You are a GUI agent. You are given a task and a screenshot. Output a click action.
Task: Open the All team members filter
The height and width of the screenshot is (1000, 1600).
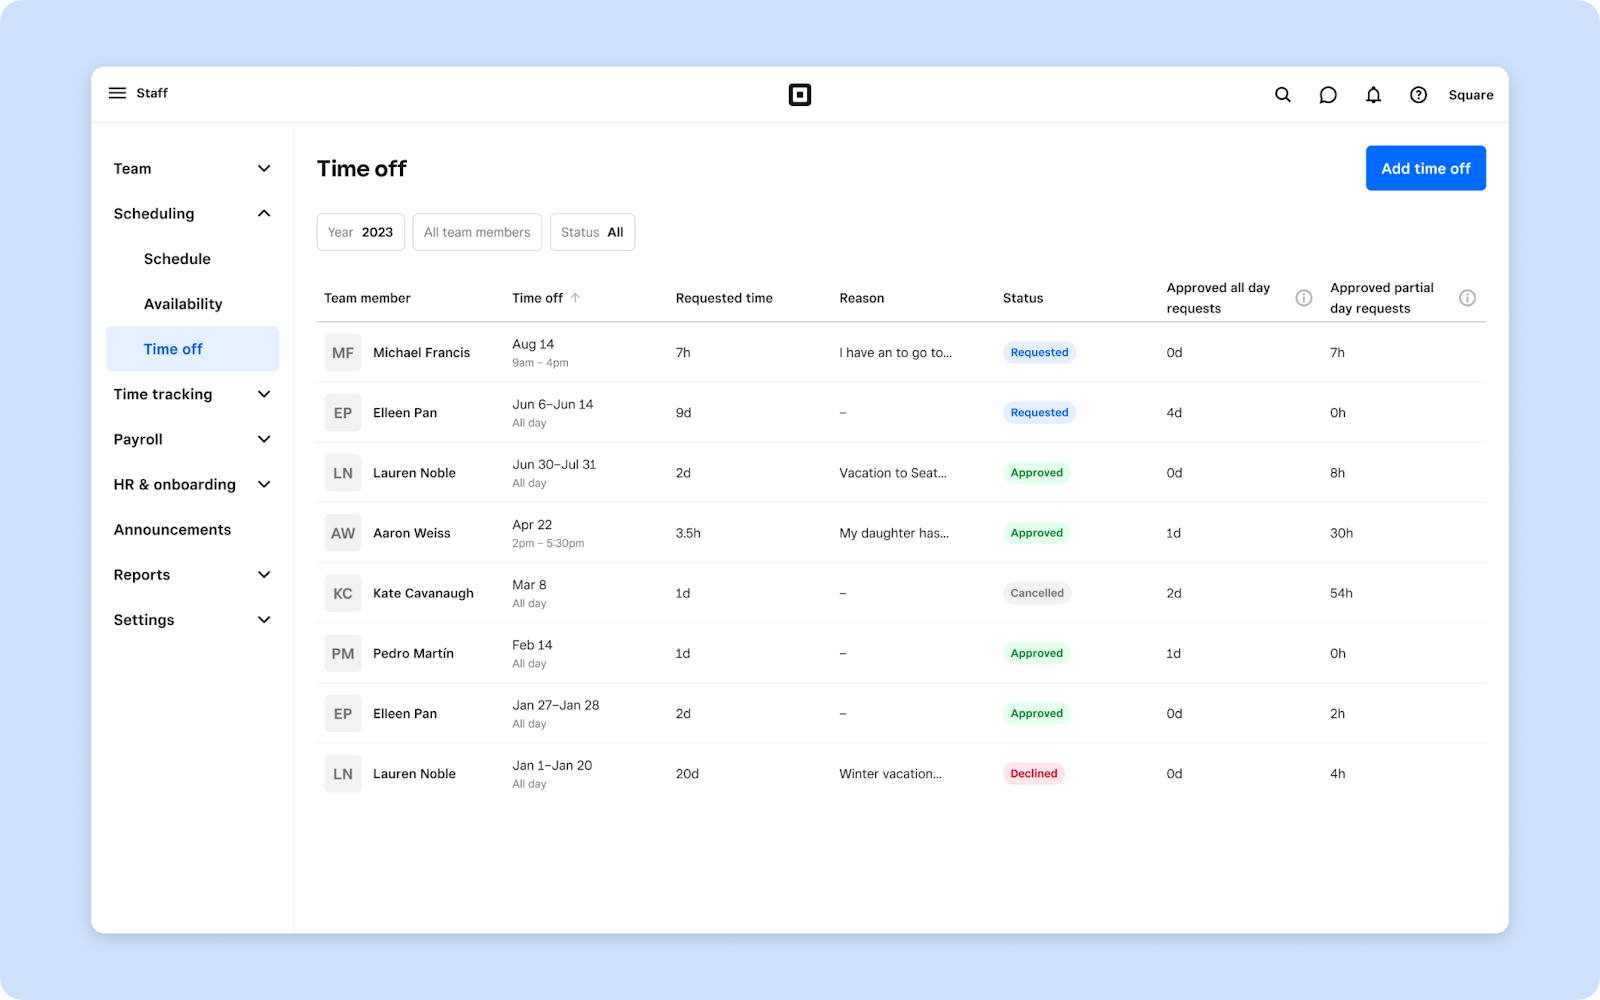477,231
